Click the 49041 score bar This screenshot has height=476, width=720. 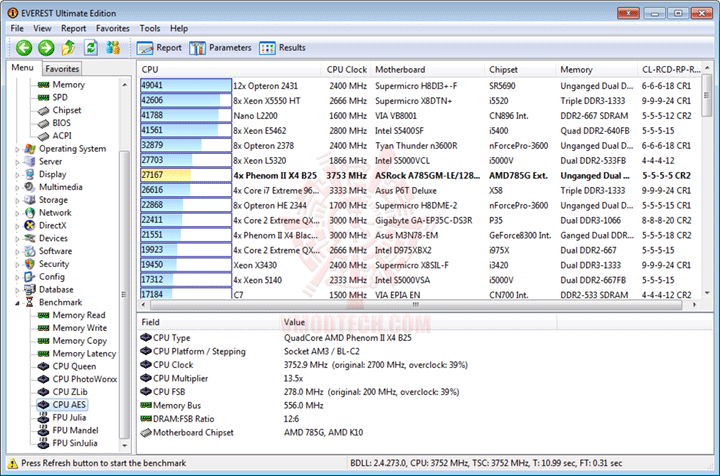[186, 86]
